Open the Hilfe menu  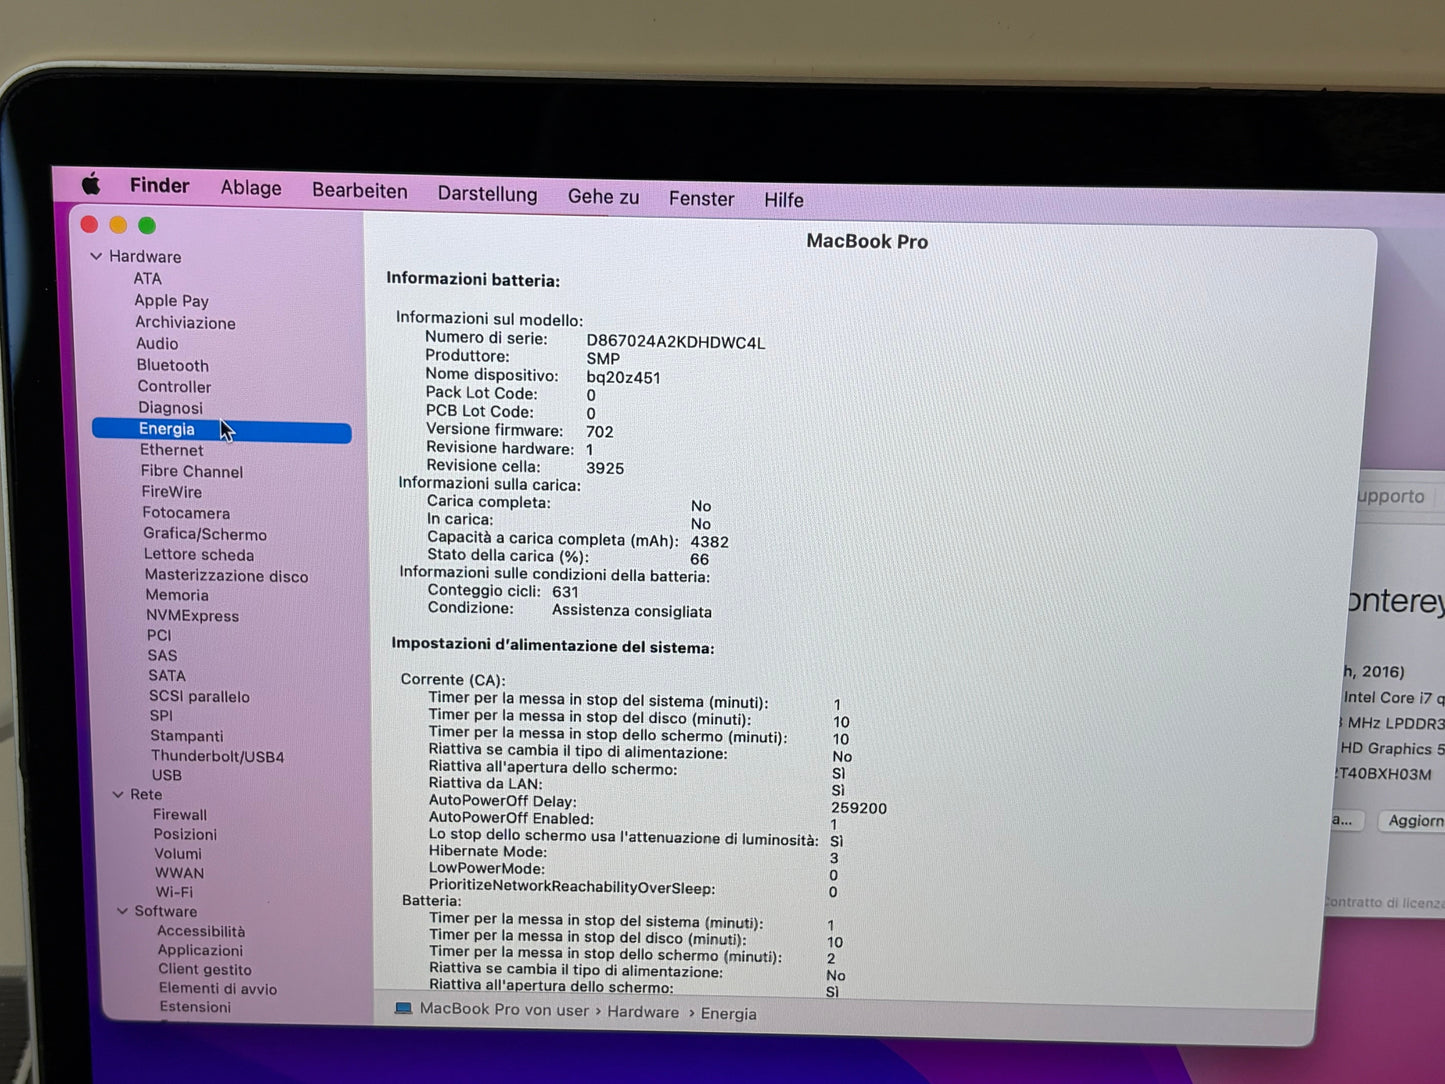(x=784, y=200)
